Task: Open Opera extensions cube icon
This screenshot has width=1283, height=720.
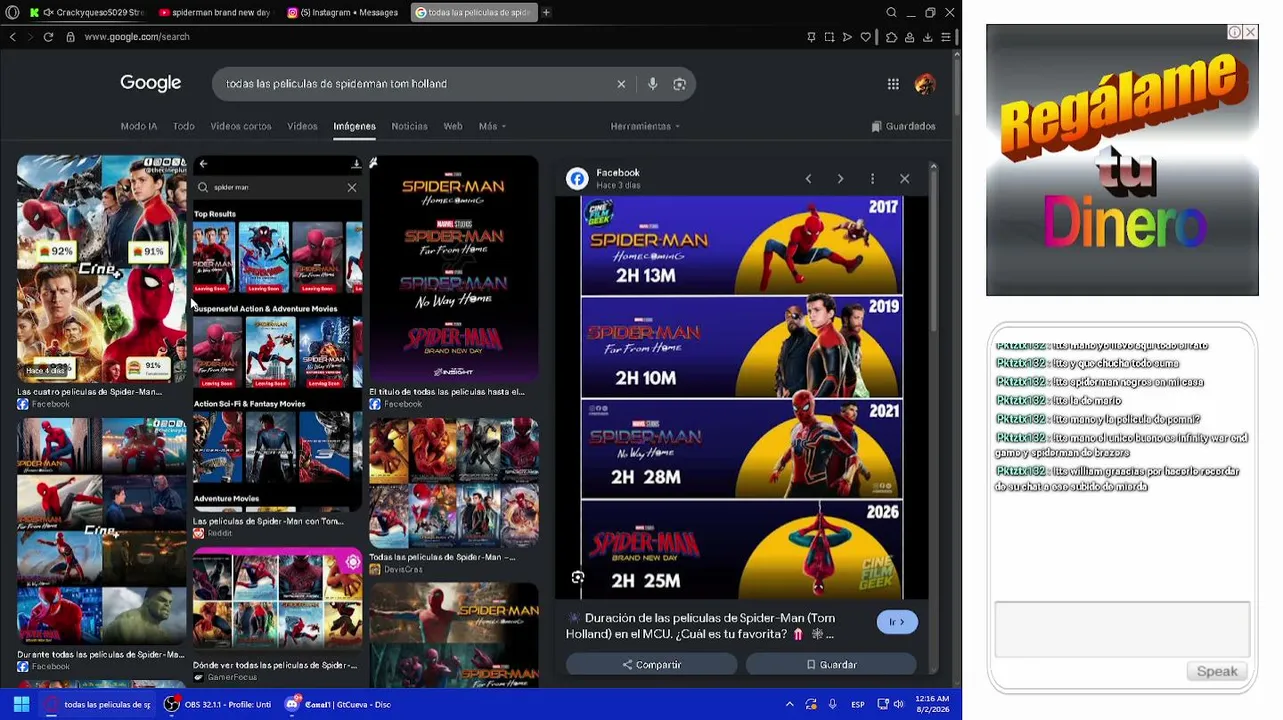Action: click(891, 37)
